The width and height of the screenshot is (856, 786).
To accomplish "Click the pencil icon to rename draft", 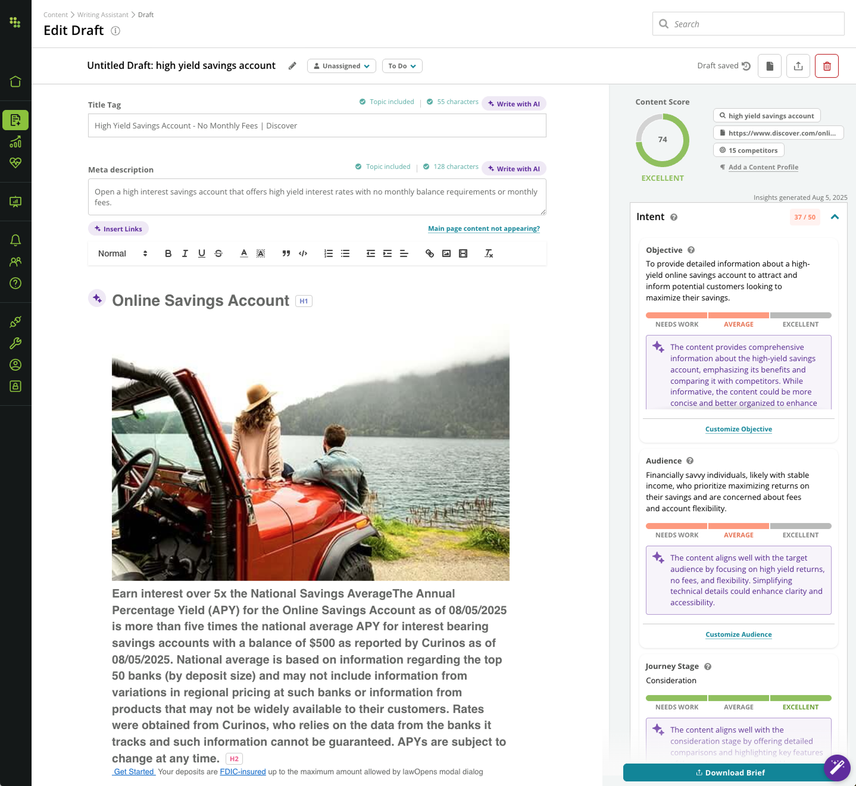I will [292, 66].
